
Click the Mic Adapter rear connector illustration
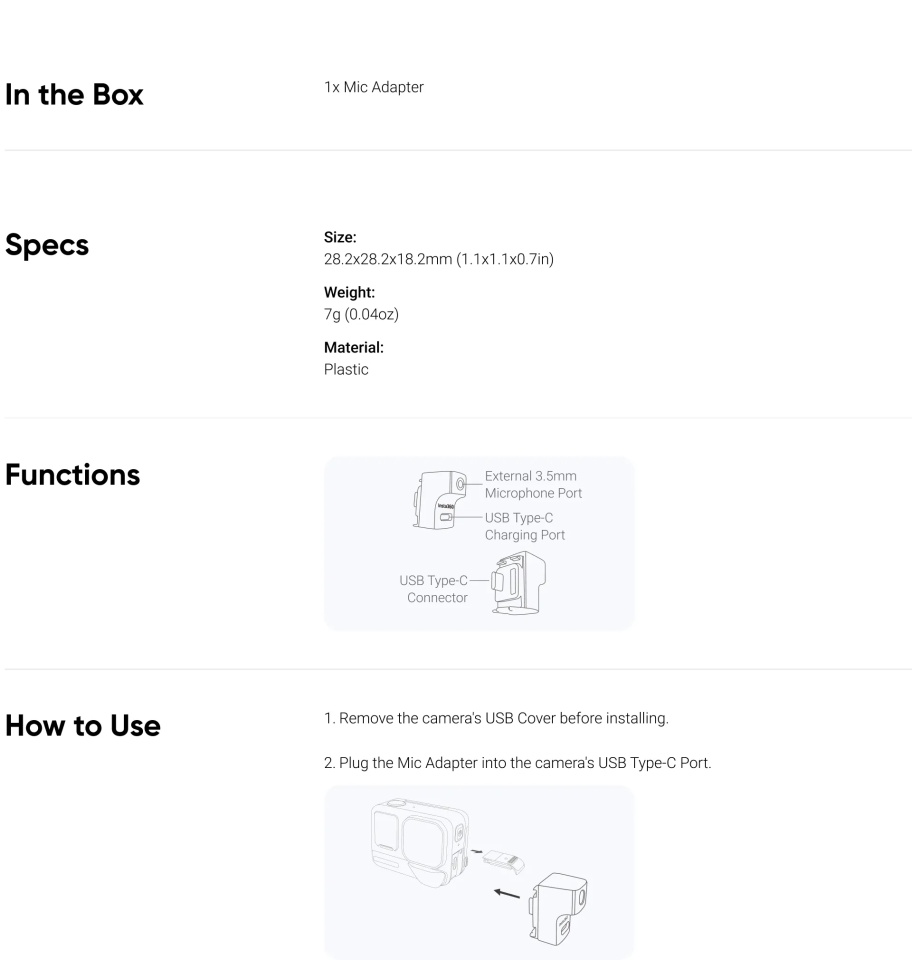[x=518, y=583]
